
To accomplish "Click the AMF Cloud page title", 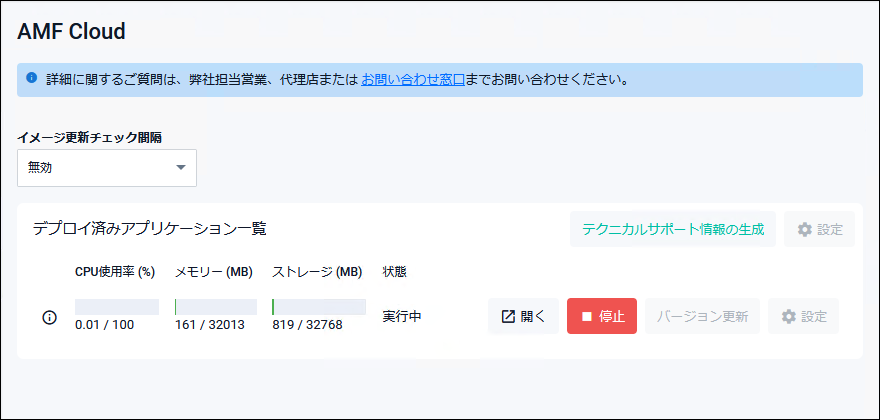I will pos(71,31).
